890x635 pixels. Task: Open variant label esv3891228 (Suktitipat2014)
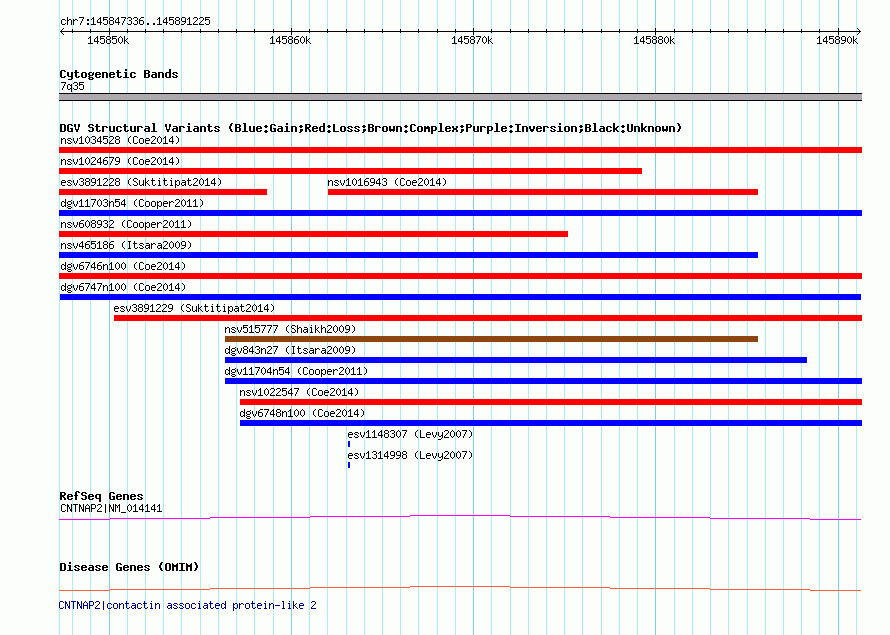click(x=141, y=182)
